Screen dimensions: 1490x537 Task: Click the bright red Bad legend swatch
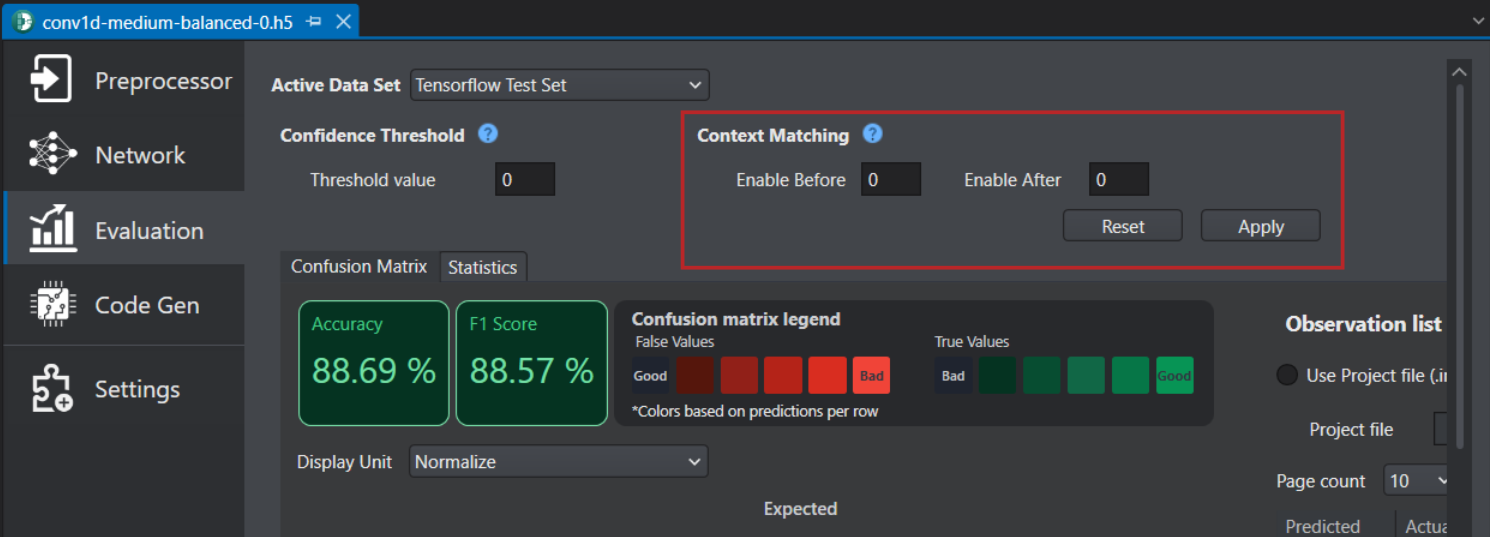871,376
